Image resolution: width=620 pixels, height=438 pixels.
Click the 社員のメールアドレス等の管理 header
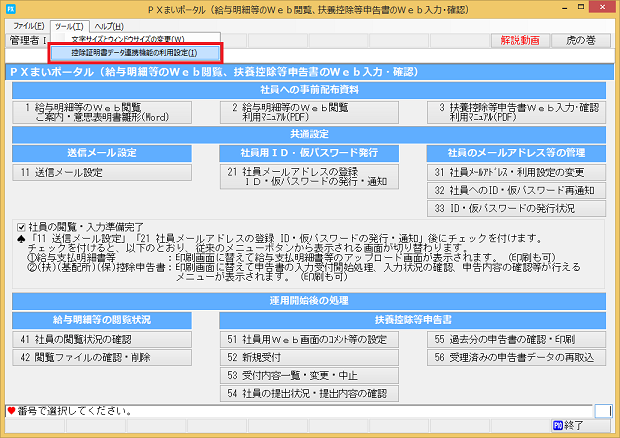pos(516,153)
